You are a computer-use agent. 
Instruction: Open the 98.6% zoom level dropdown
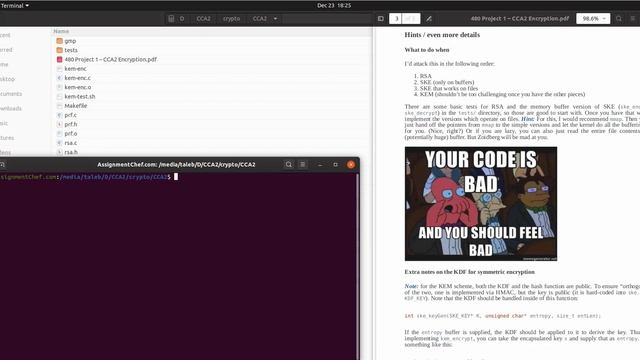593,18
